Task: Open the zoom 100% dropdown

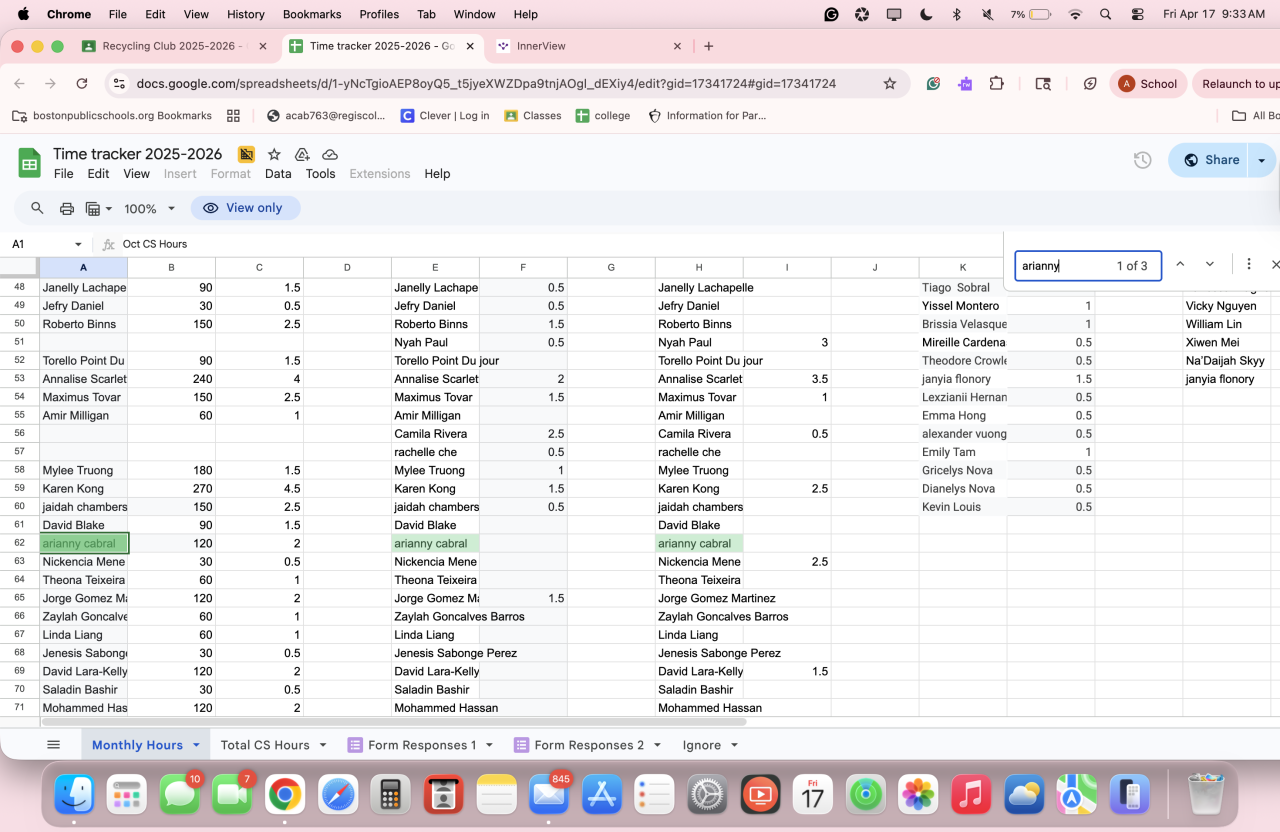Action: coord(149,208)
